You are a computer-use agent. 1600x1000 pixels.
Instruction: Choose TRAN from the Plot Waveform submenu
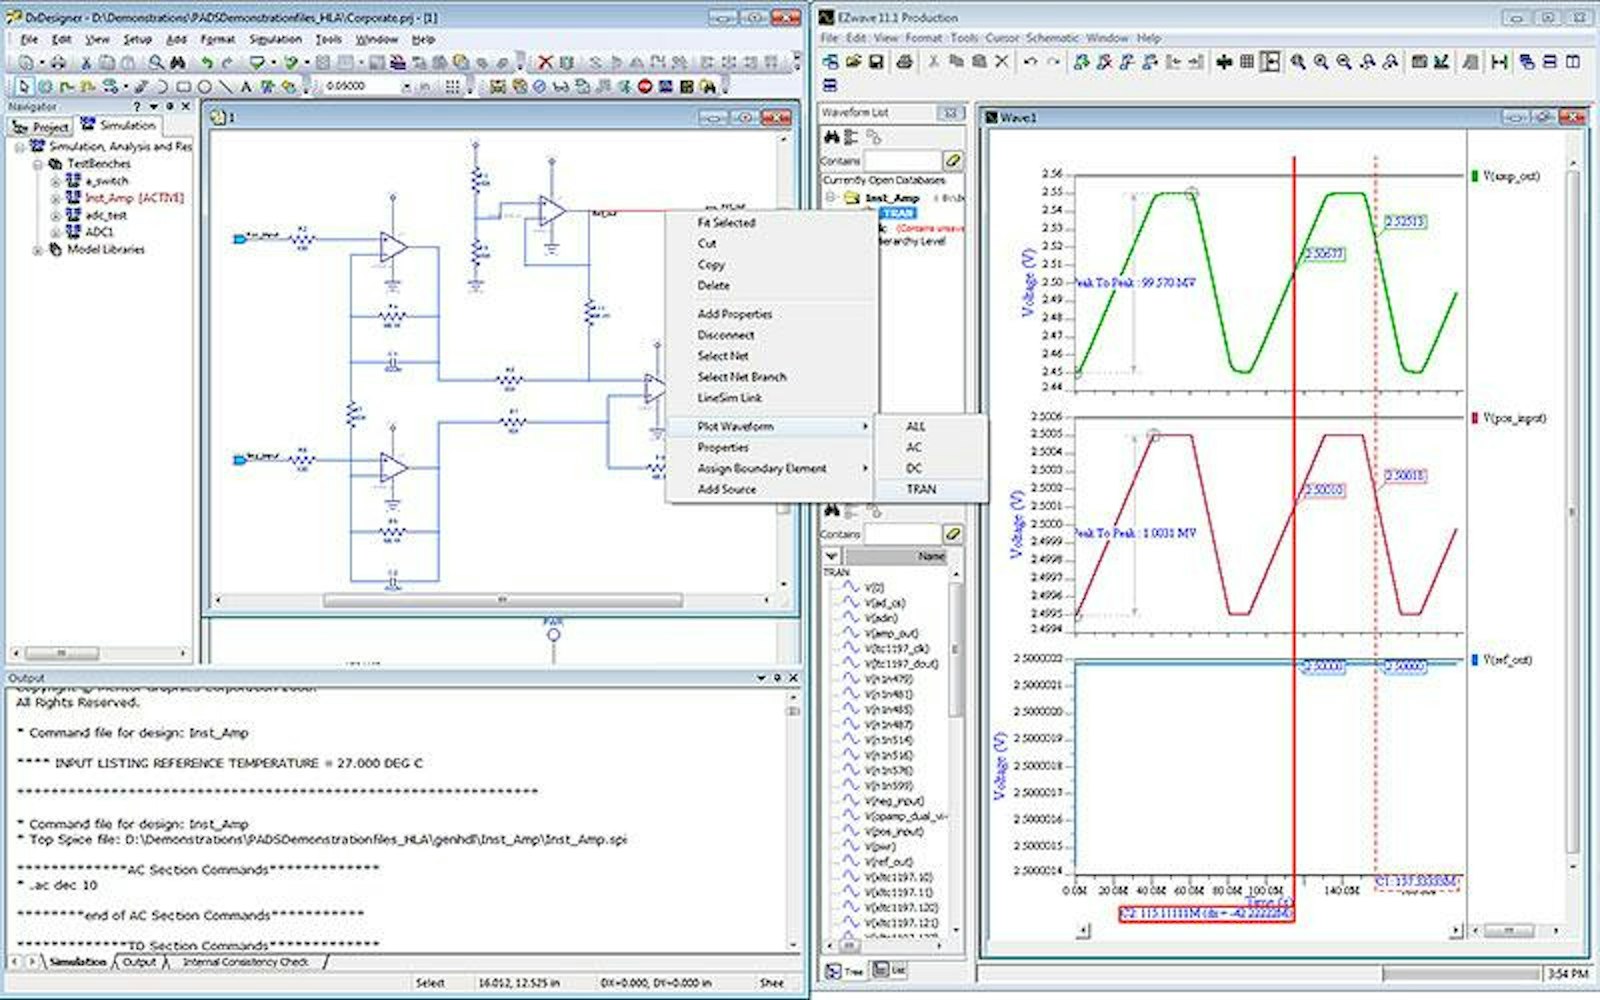point(924,489)
